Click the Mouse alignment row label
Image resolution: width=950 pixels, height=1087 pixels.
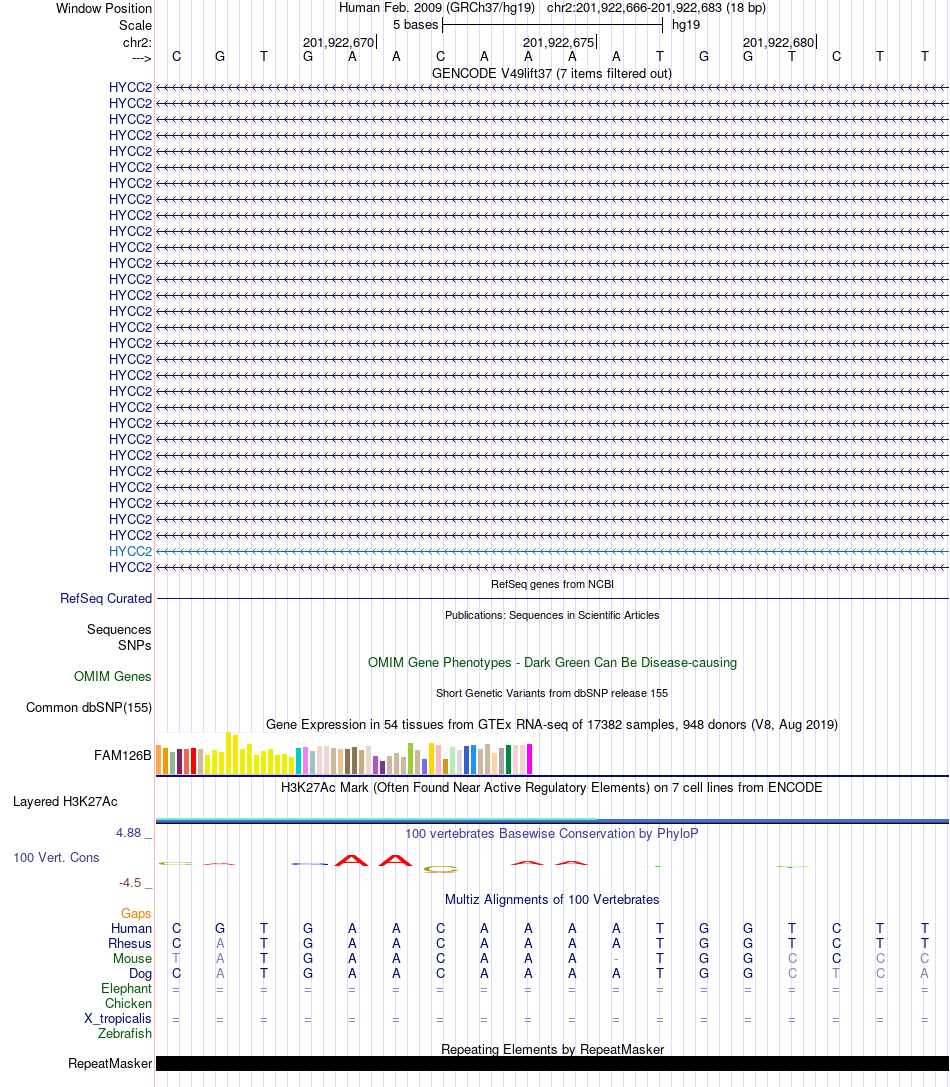click(132, 959)
